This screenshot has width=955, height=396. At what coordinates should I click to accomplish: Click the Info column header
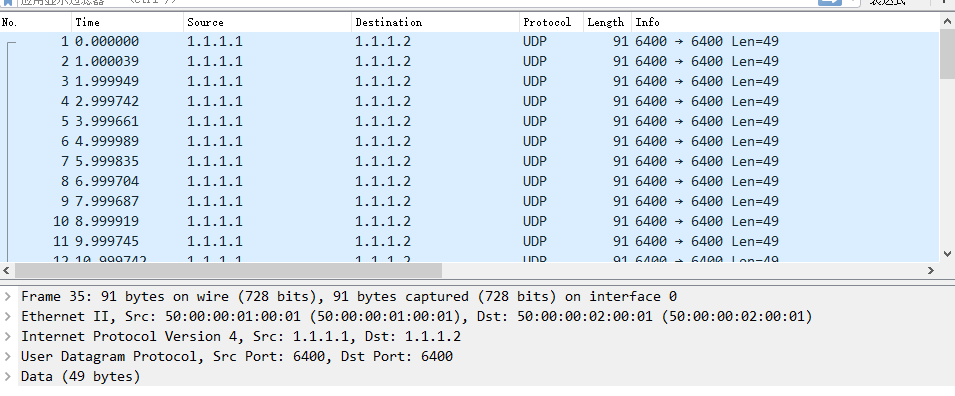[786, 23]
